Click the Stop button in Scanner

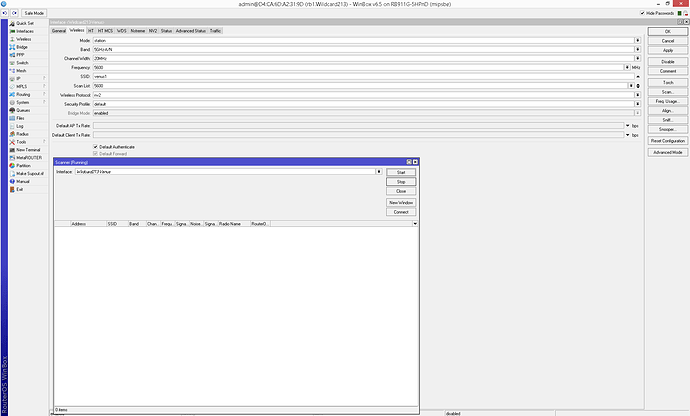(400, 181)
